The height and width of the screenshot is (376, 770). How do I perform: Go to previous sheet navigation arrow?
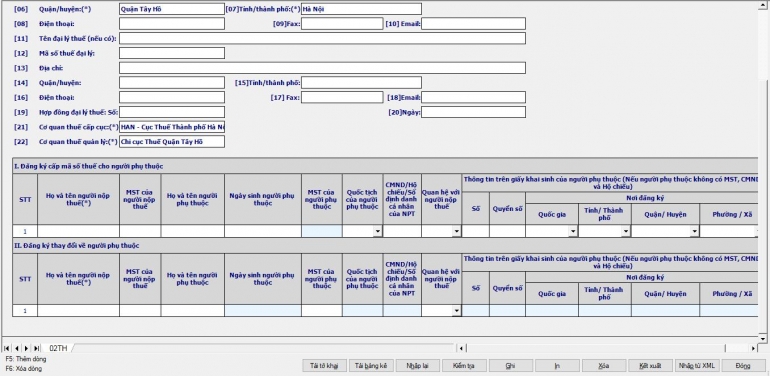[x=16, y=348]
